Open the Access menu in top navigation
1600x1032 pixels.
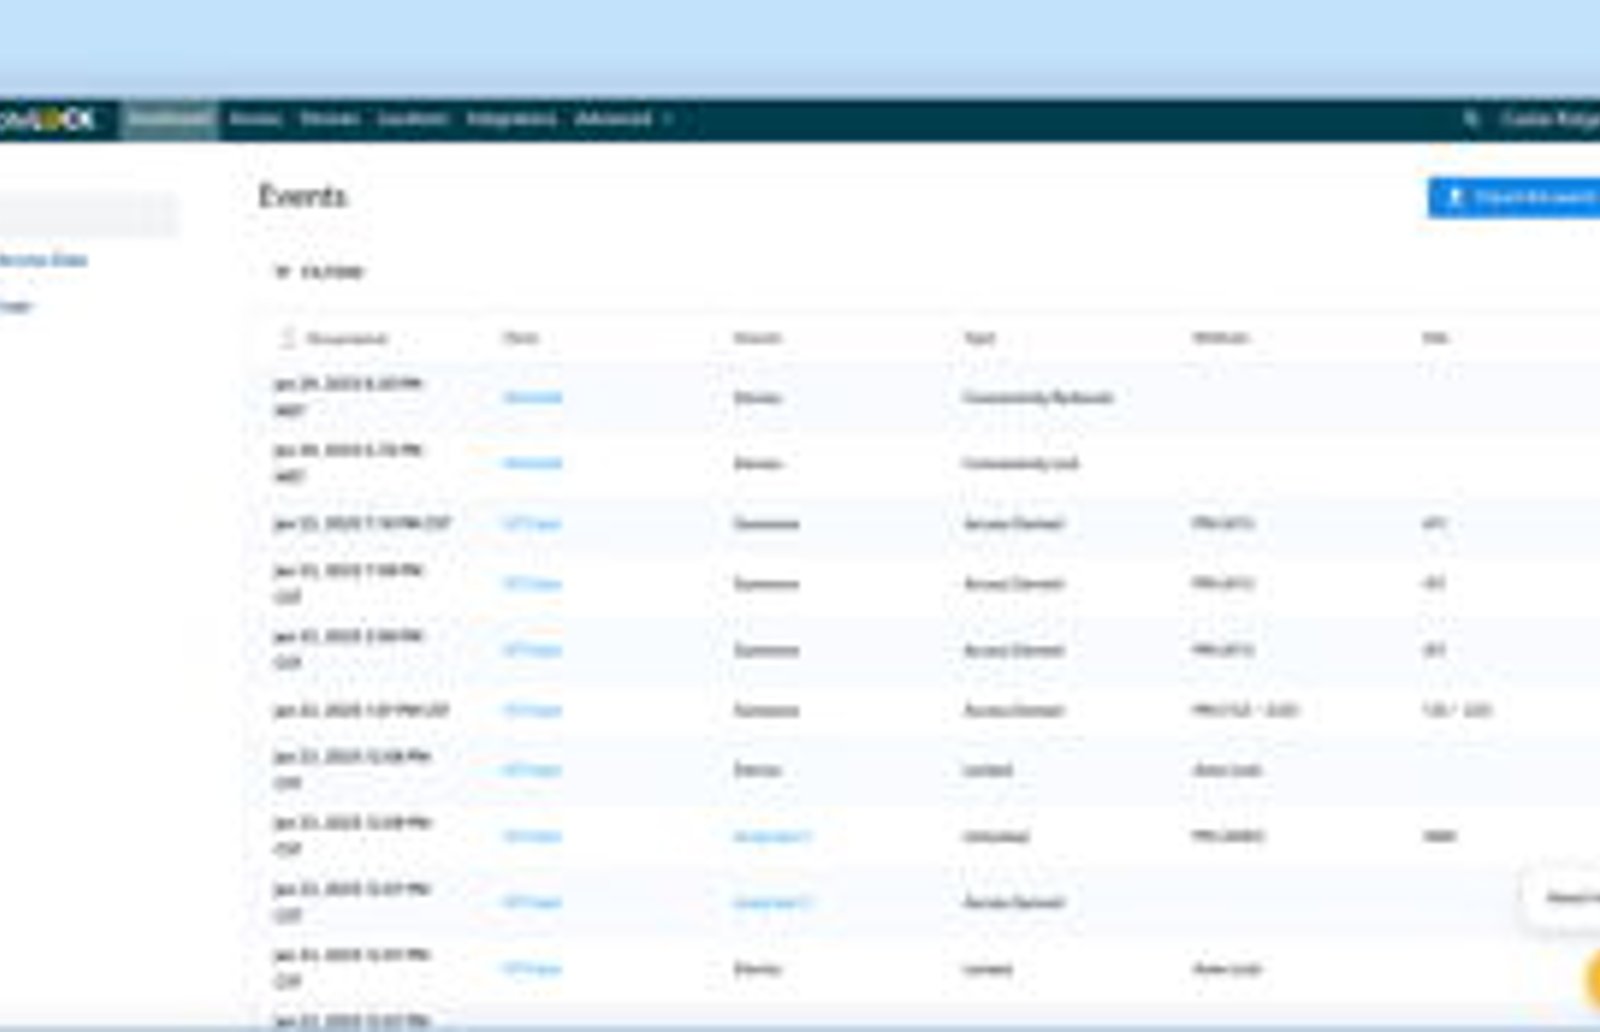tap(255, 119)
